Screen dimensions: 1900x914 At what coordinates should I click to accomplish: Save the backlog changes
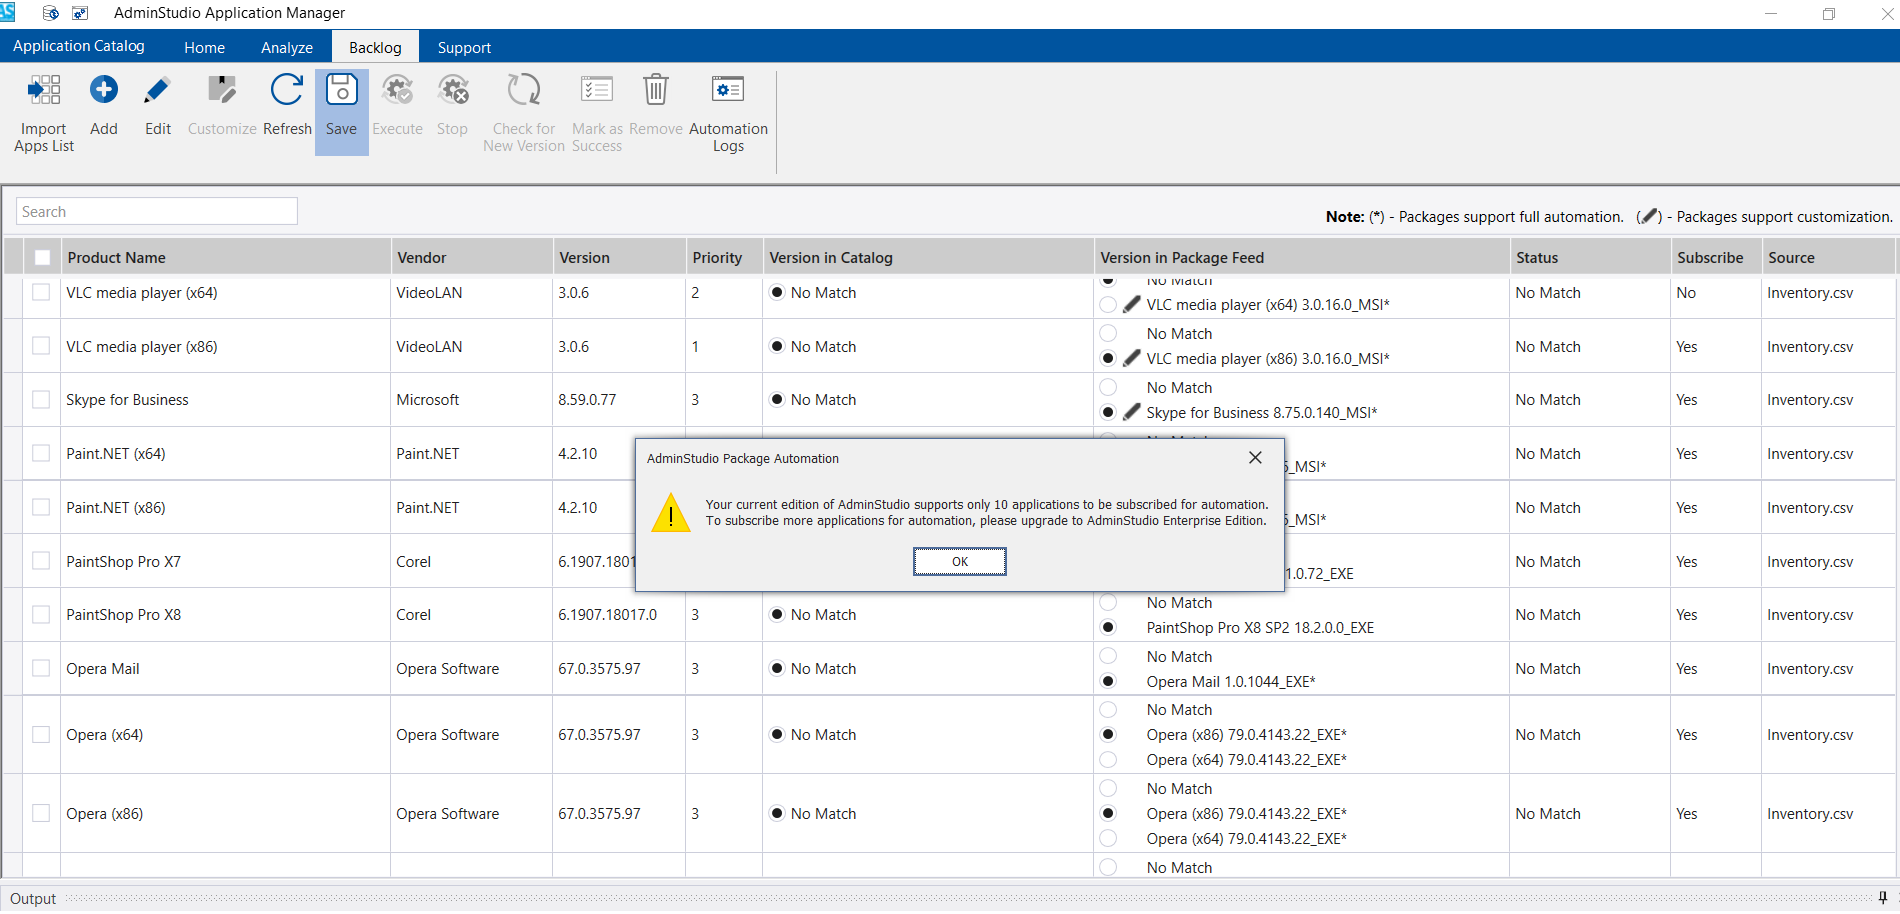tap(341, 112)
